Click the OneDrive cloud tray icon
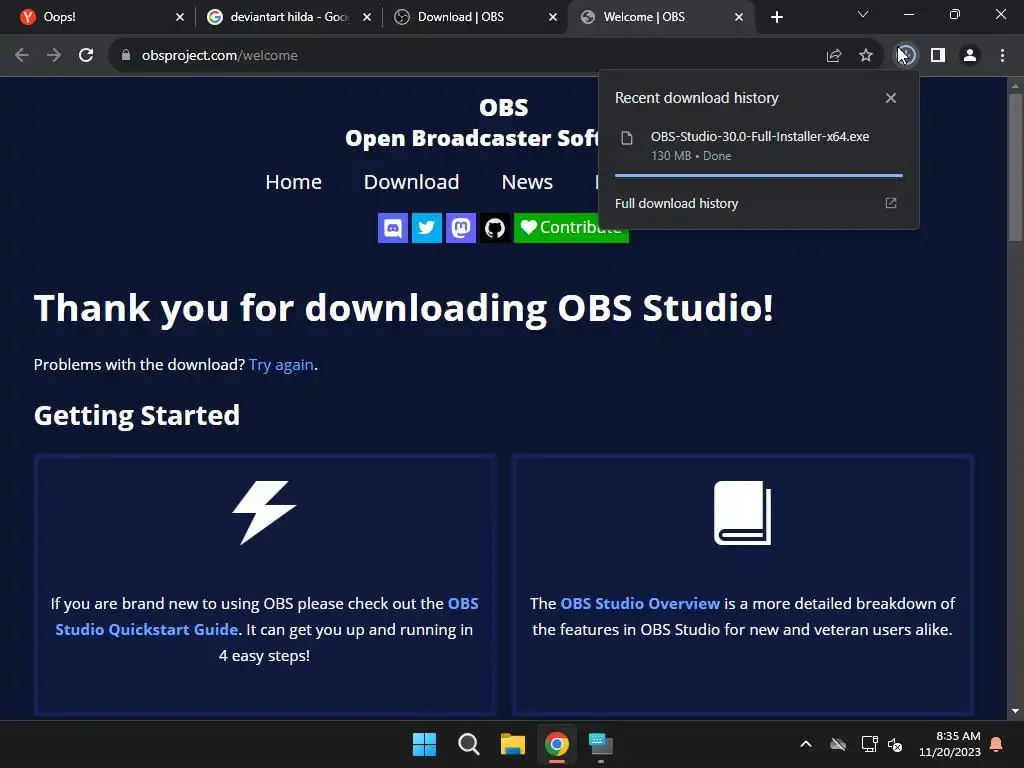This screenshot has height=768, width=1024. coord(838,744)
